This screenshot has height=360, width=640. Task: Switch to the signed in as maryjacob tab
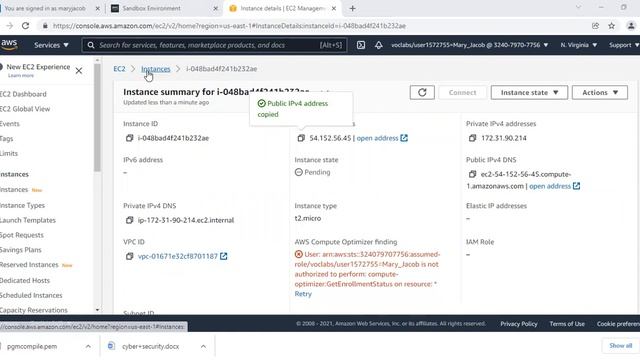click(x=51, y=8)
